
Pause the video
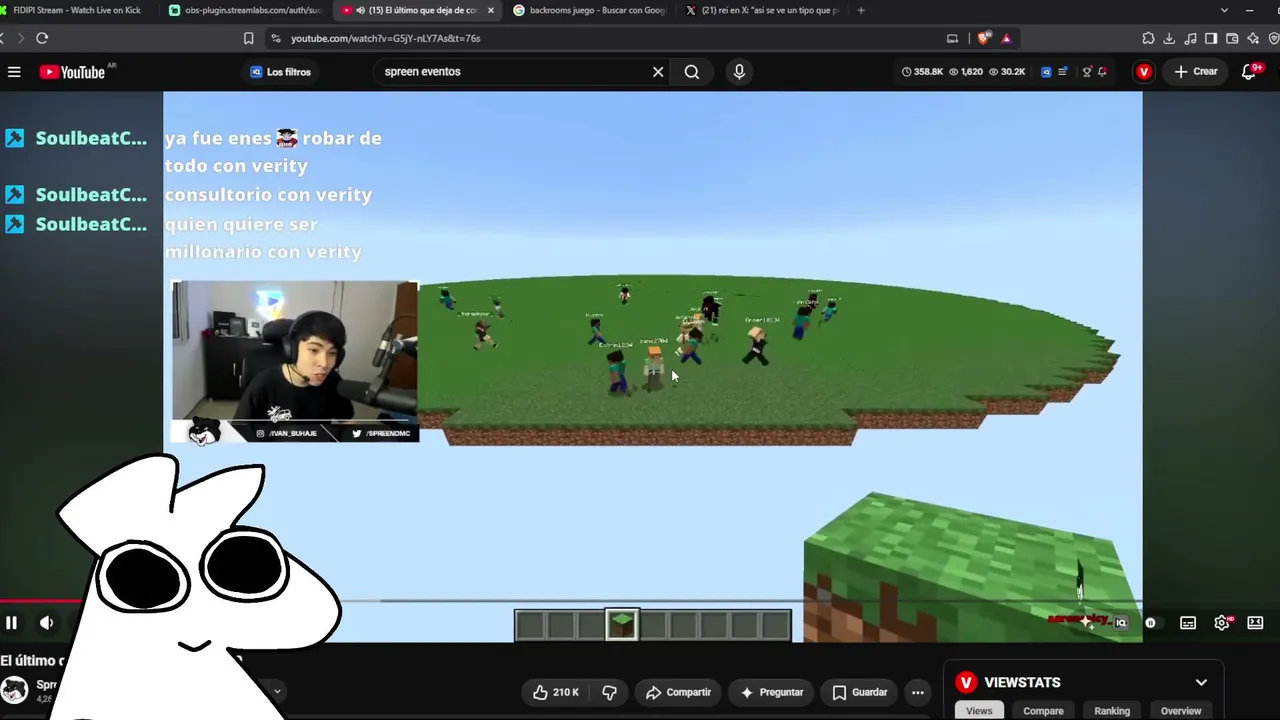(12, 622)
